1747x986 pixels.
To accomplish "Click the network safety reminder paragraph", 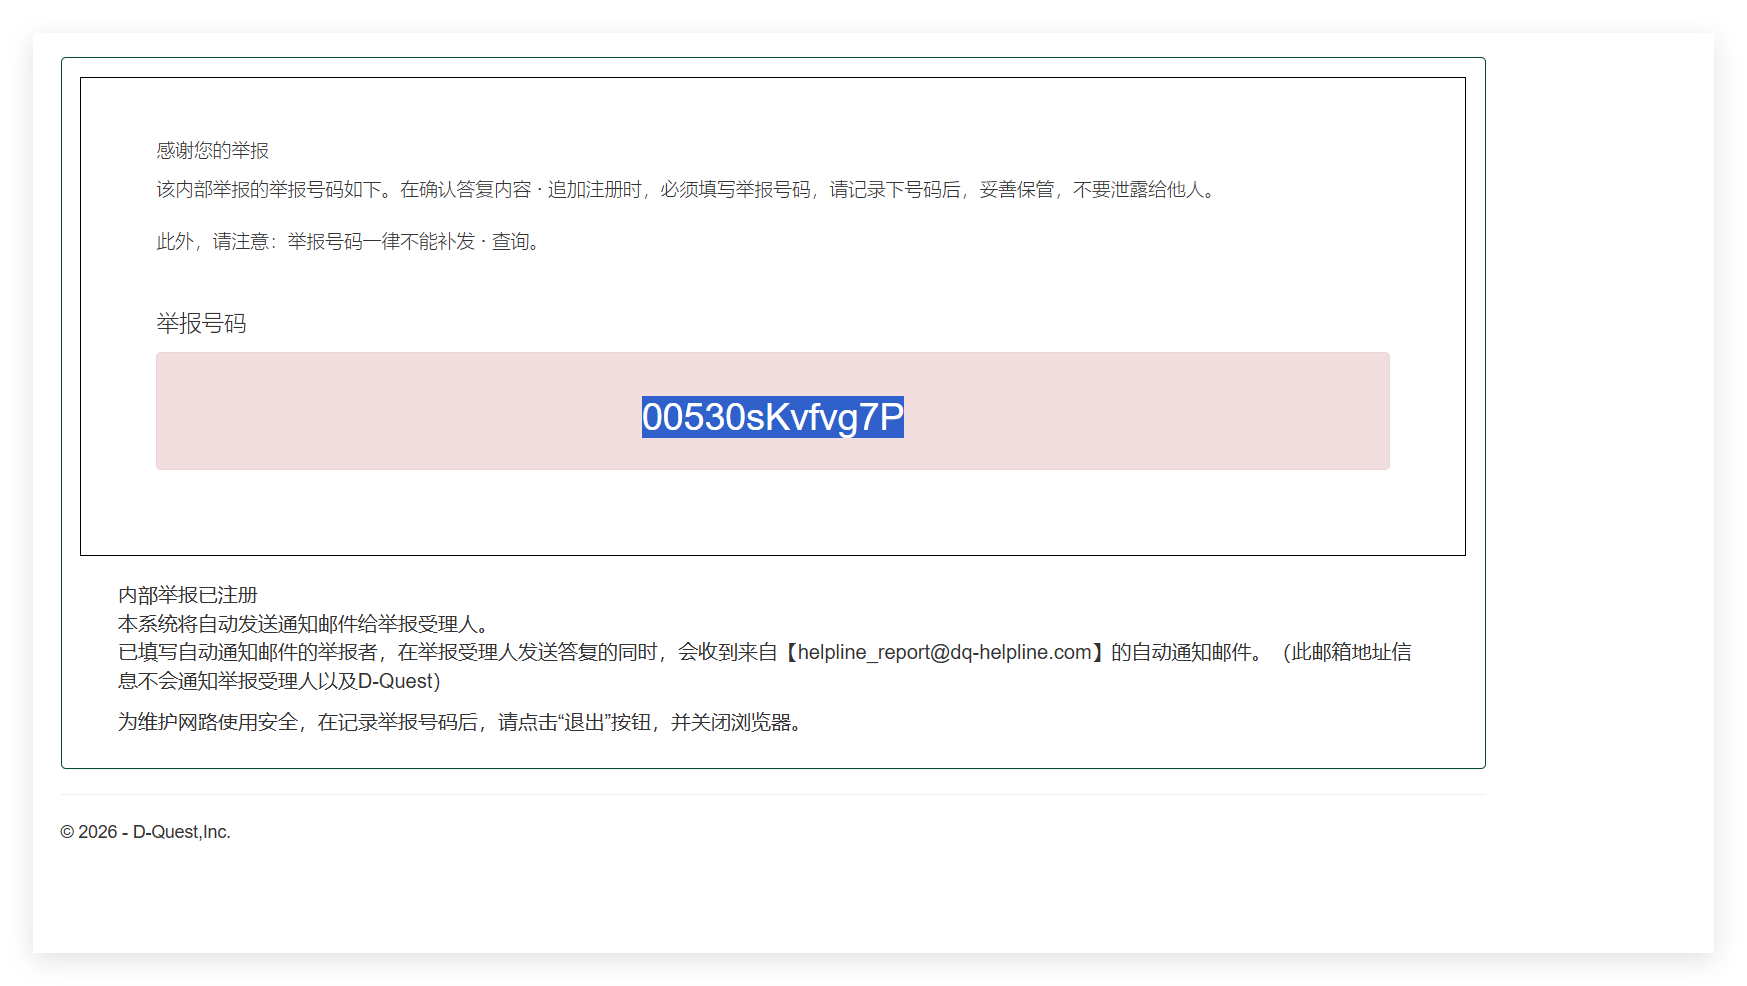I will pyautogui.click(x=458, y=724).
